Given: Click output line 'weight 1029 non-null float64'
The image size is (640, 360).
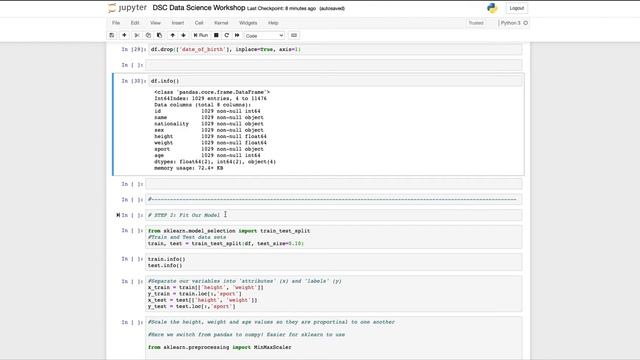Looking at the screenshot, I should coord(210,143).
